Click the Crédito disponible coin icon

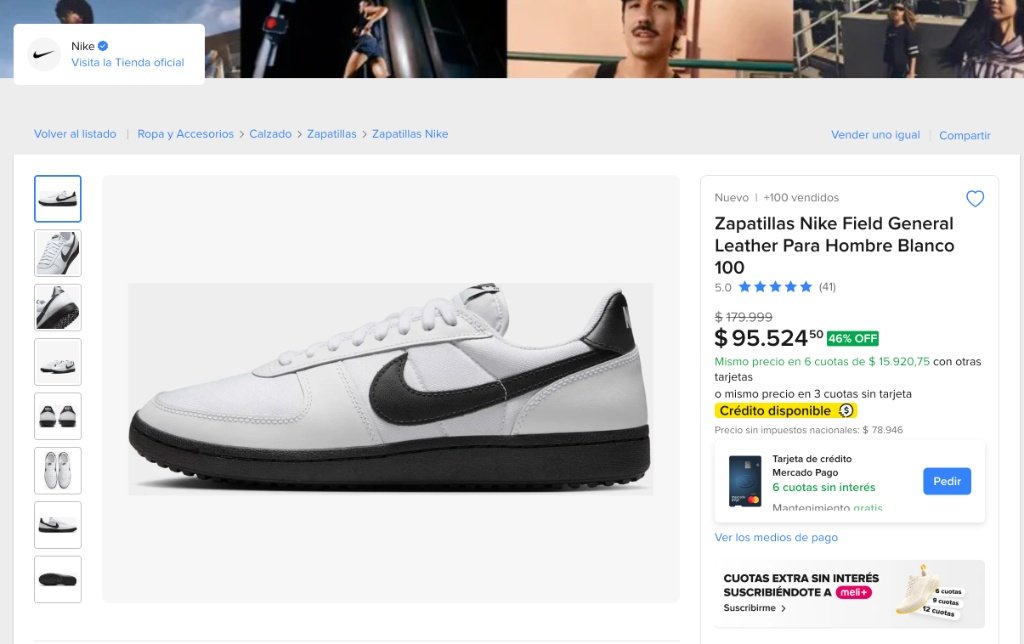(x=846, y=410)
